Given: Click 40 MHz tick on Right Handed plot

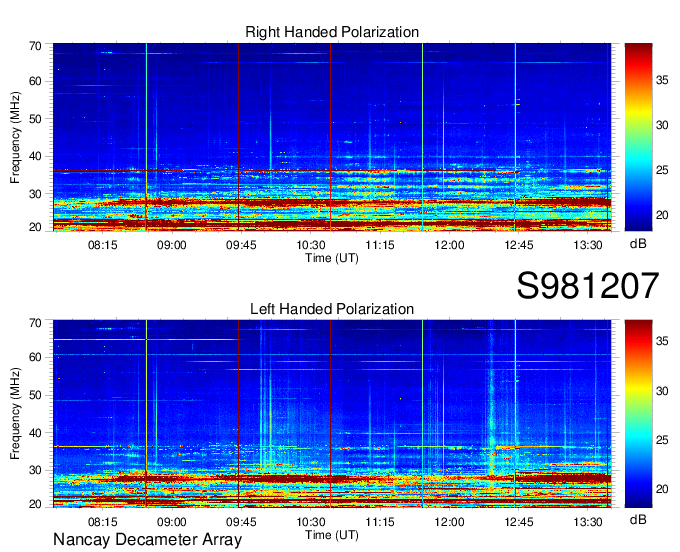Looking at the screenshot, I should coord(35,156).
